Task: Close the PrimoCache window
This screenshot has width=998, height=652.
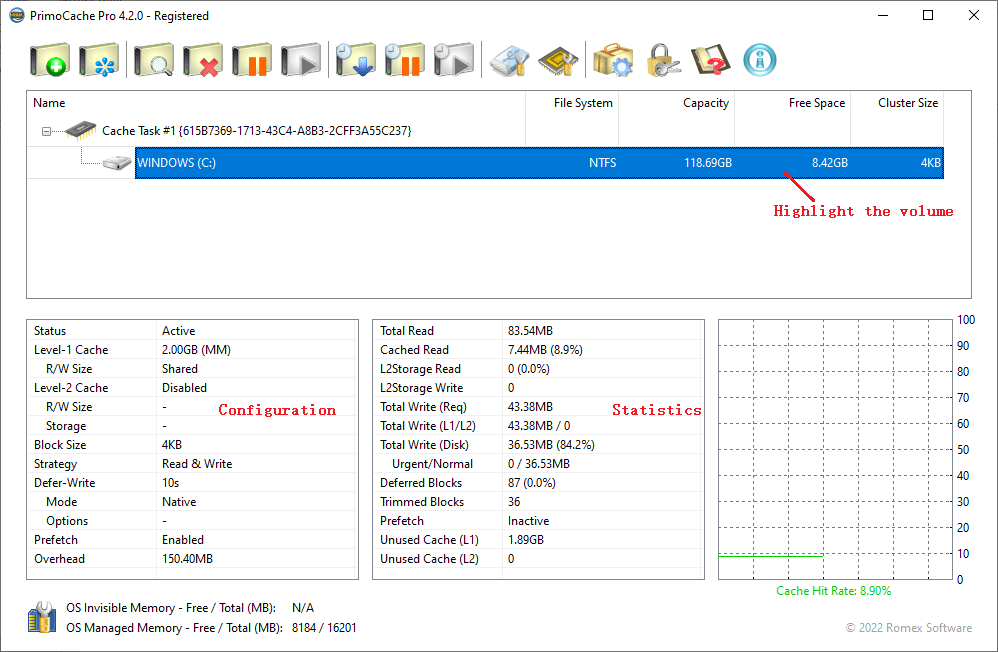Action: [974, 15]
